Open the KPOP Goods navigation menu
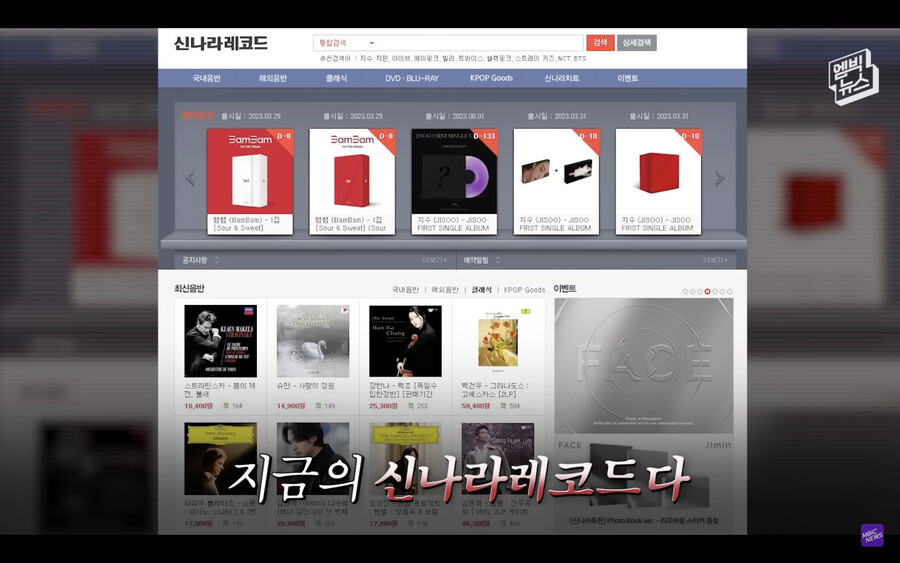900x563 pixels. 491,78
